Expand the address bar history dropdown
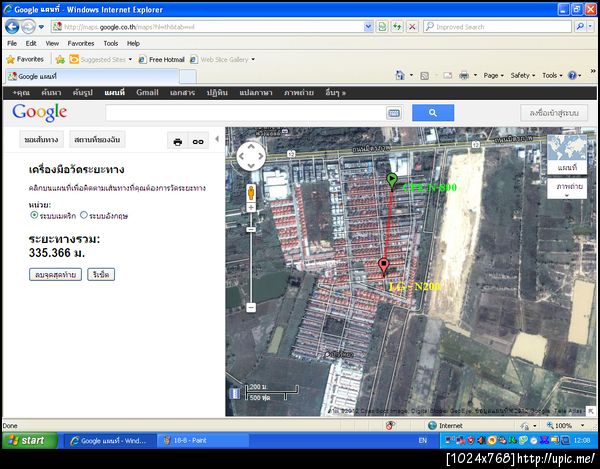Viewport: 600px width, 469px height. click(x=368, y=27)
